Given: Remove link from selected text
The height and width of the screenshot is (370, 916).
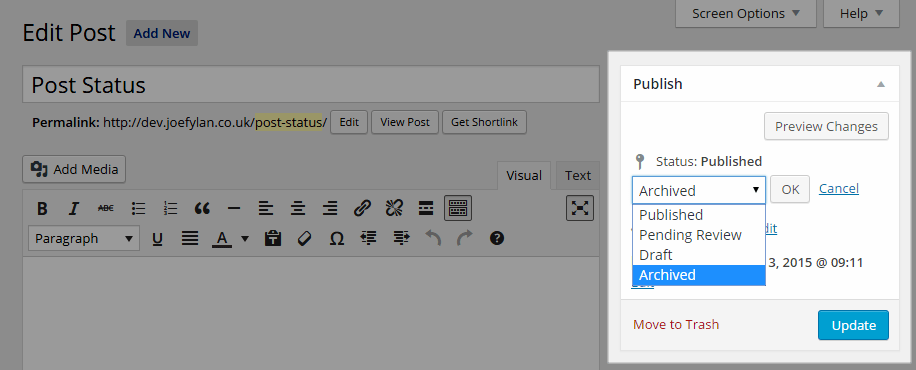Looking at the screenshot, I should [394, 208].
